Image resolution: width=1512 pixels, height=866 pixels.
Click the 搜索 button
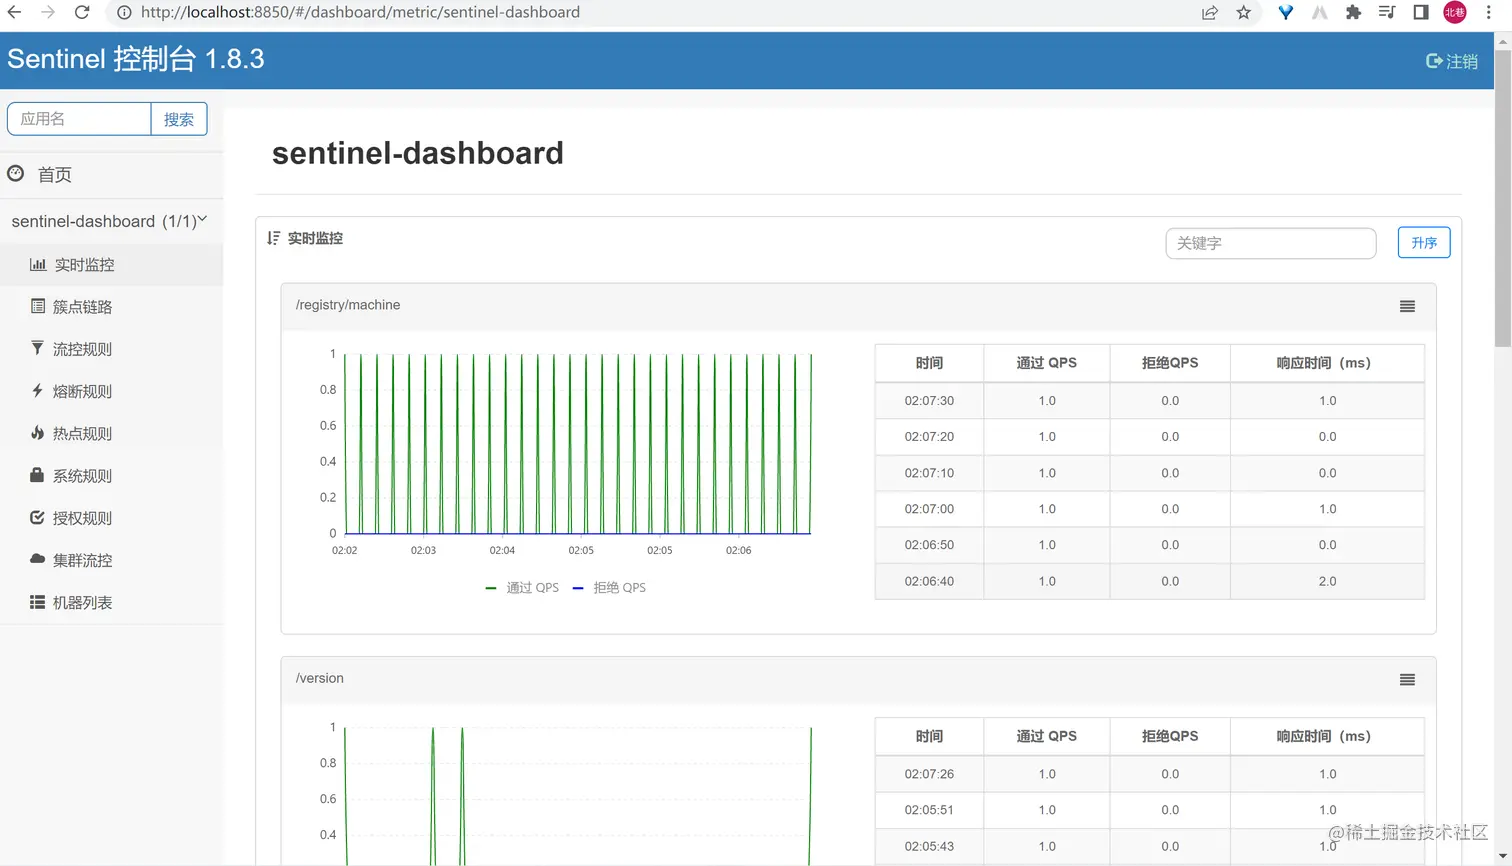179,119
